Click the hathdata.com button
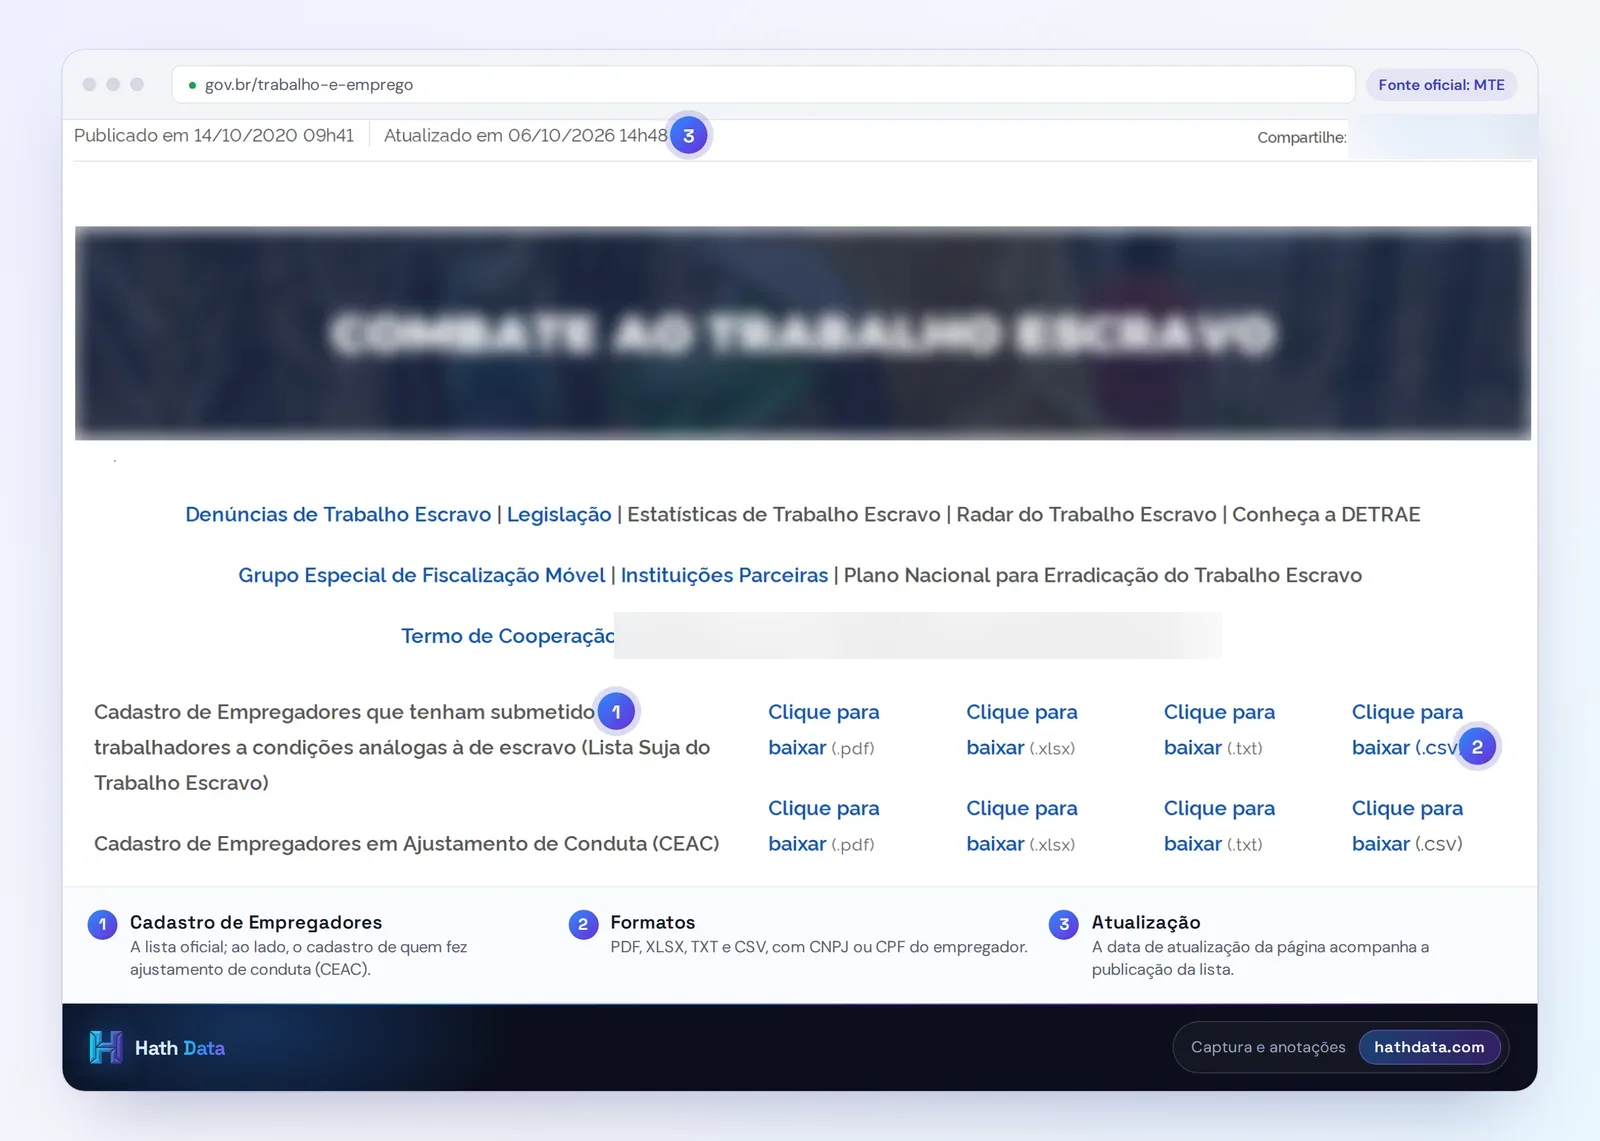1600x1141 pixels. tap(1429, 1047)
